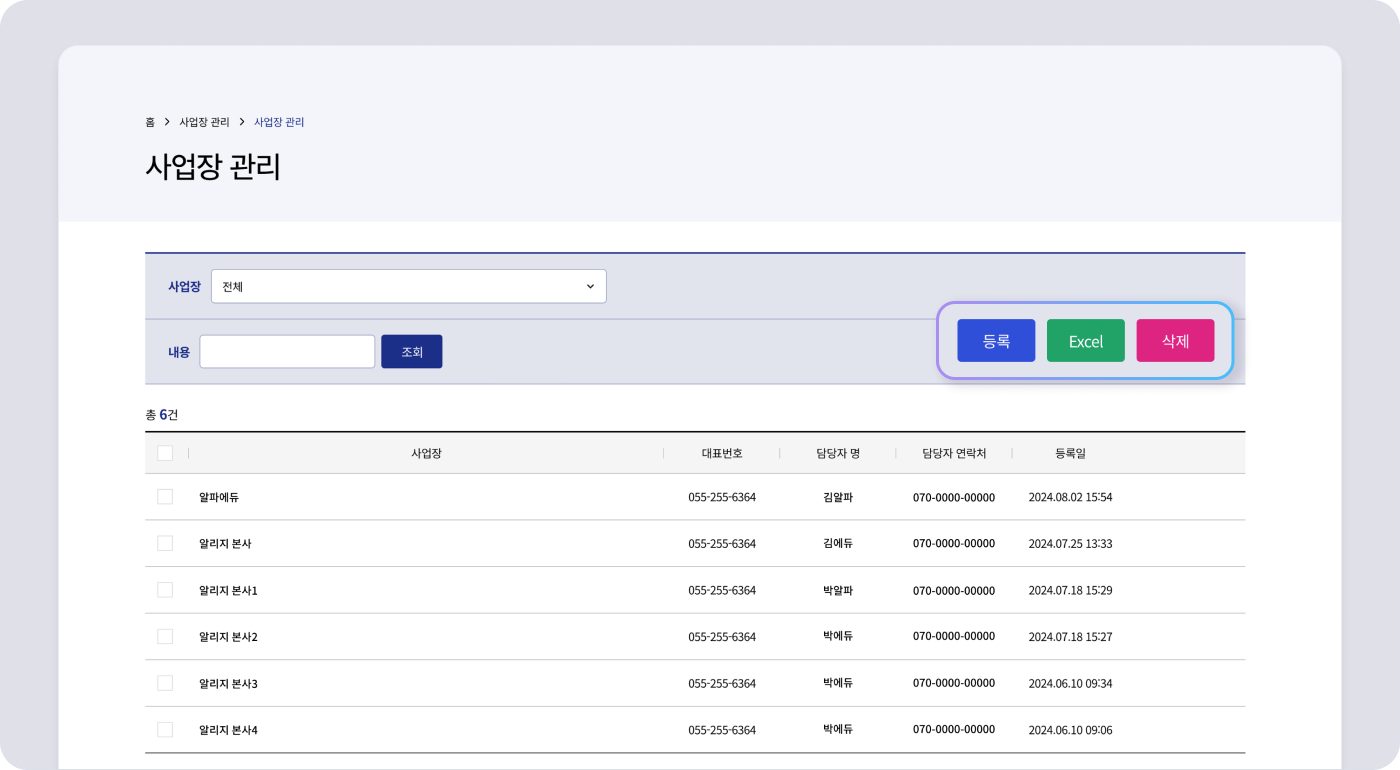
Task: Click the blue 등록 button
Action: click(995, 341)
